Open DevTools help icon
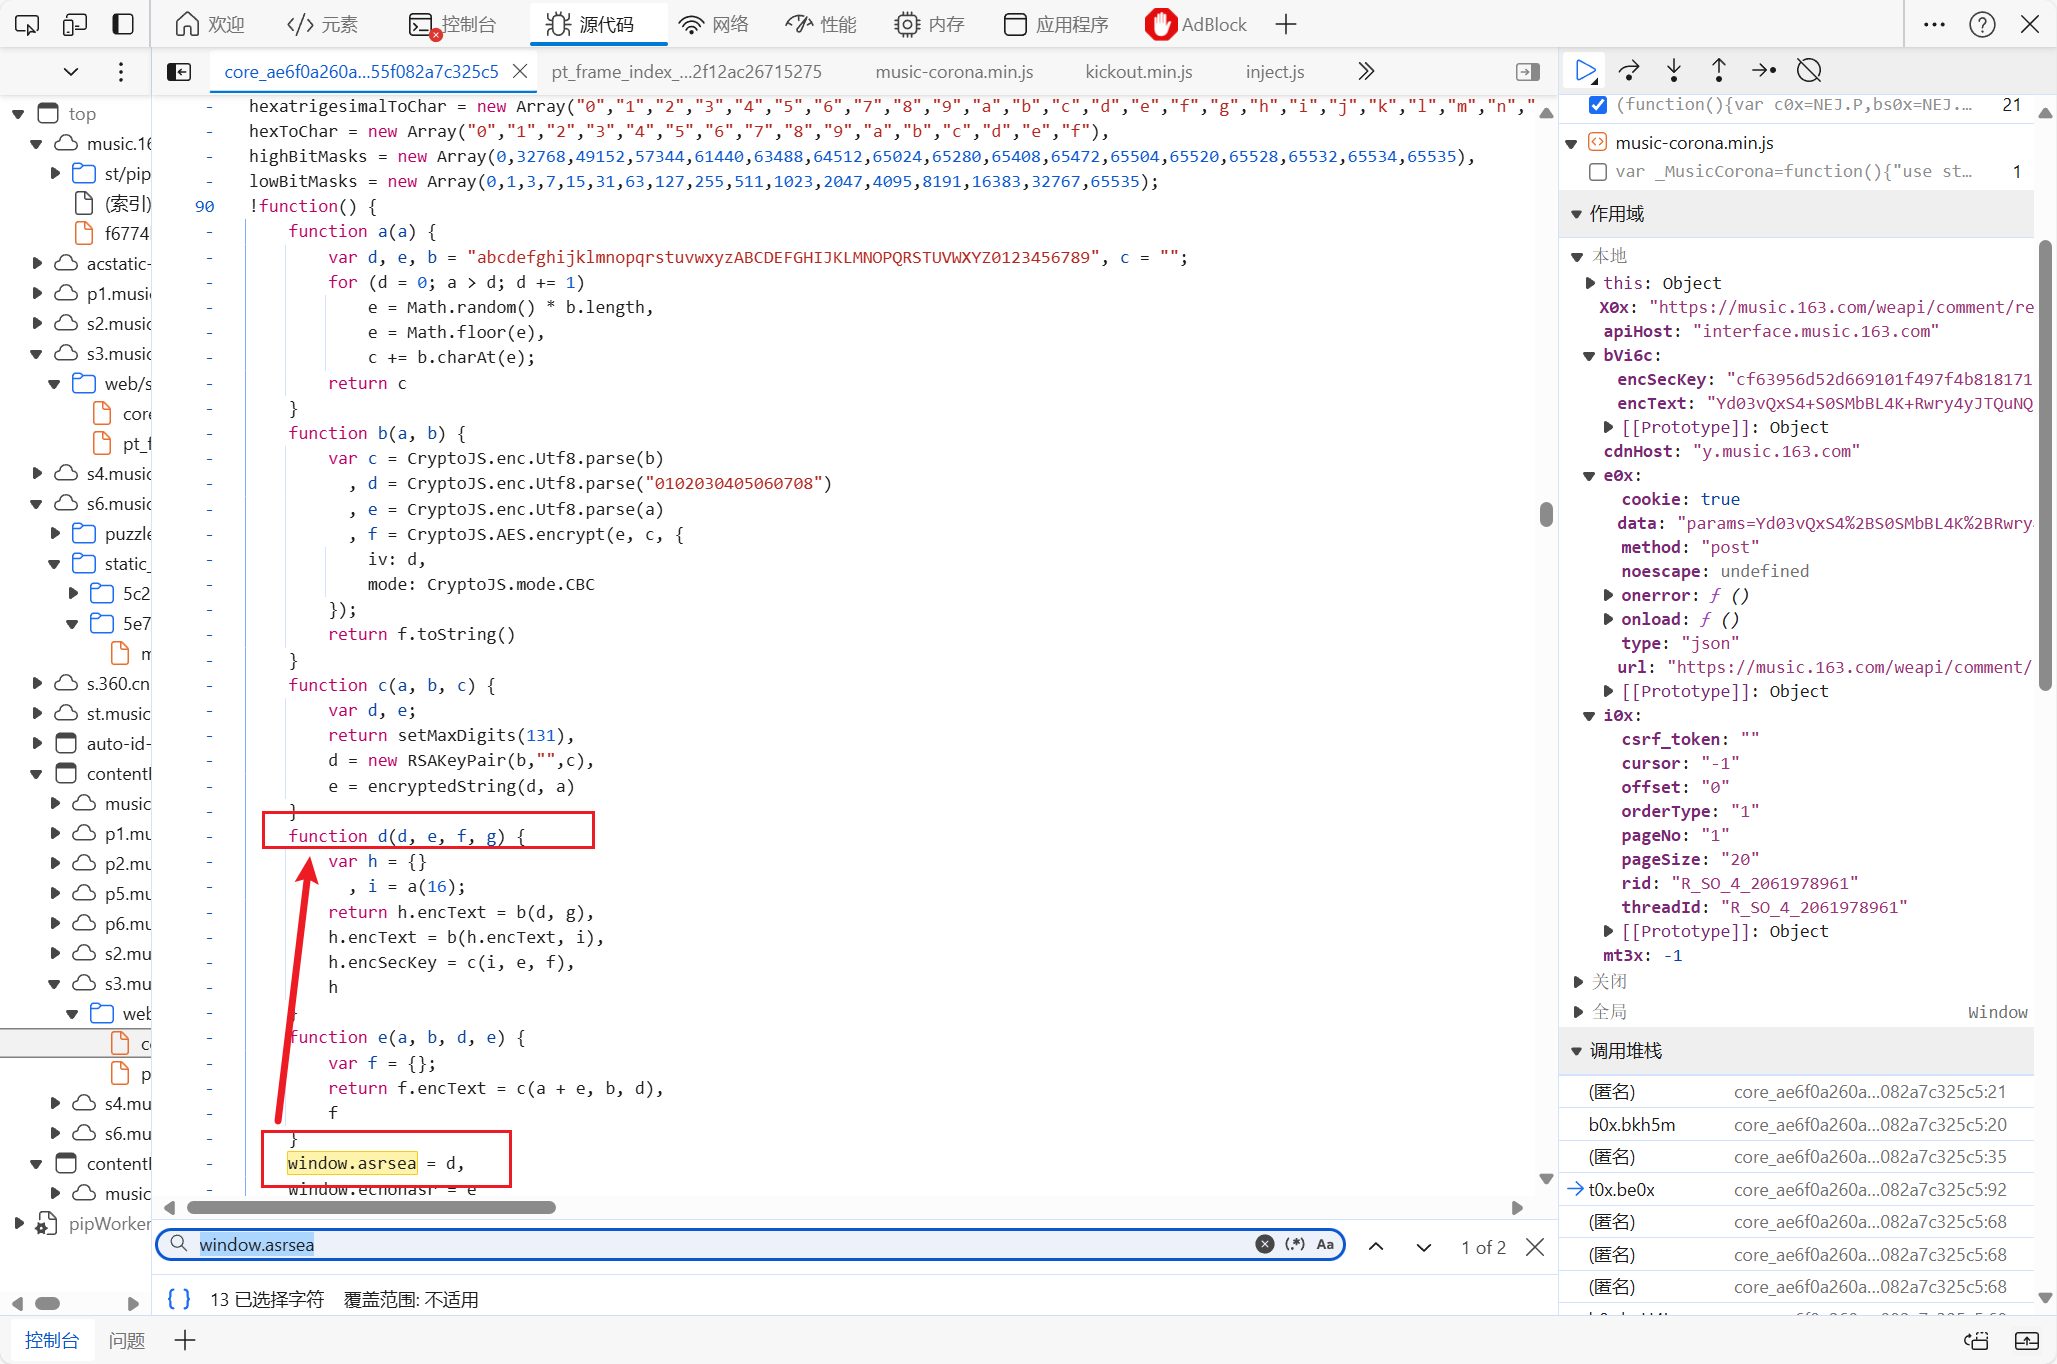 [x=1982, y=24]
